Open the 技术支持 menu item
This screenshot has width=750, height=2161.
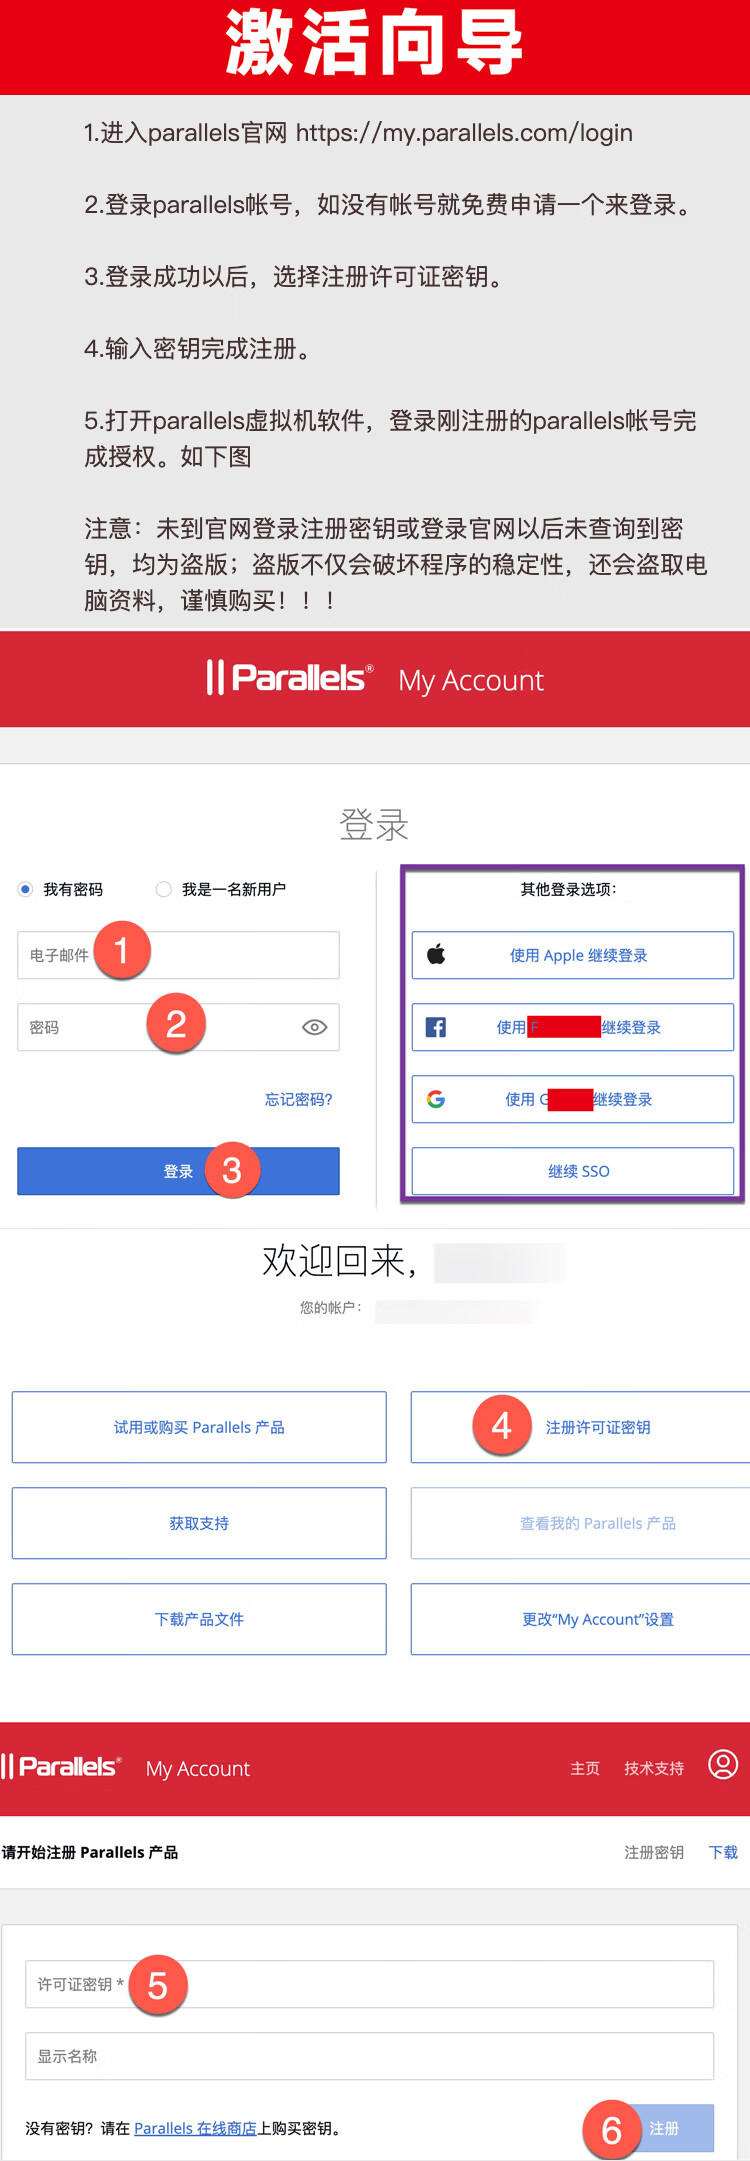coord(654,1768)
